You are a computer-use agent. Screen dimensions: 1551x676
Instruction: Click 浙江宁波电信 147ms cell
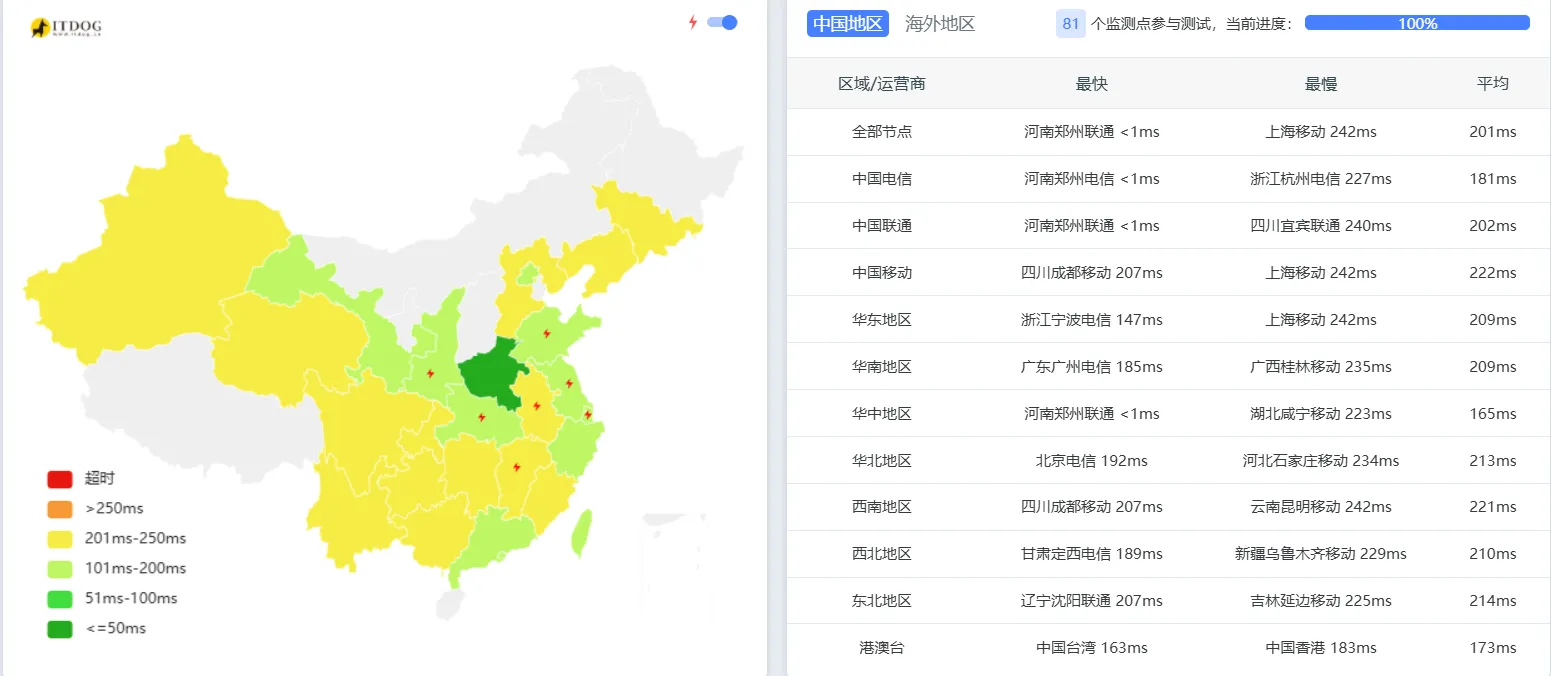click(1092, 320)
